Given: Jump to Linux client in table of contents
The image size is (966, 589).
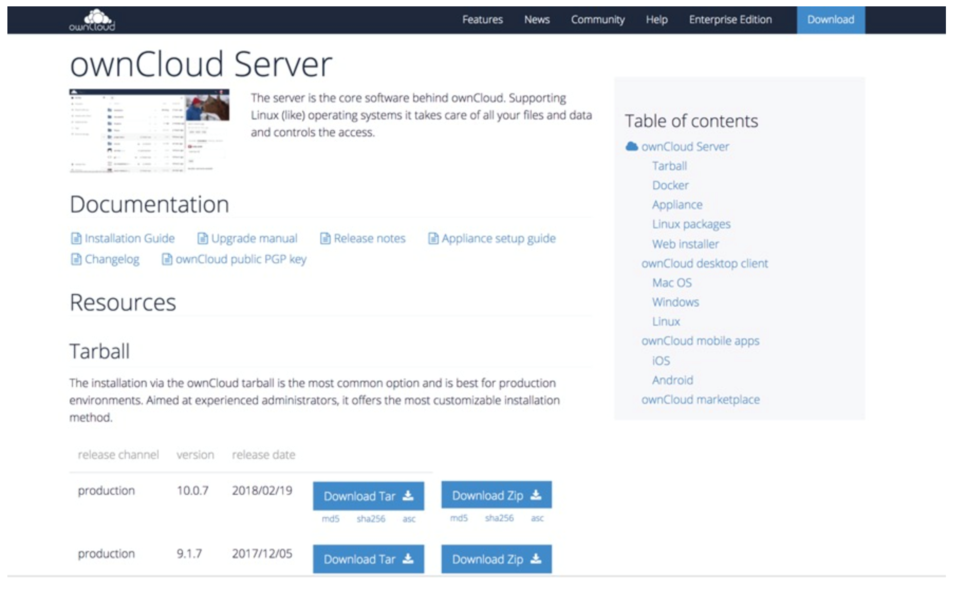Looking at the screenshot, I should click(x=666, y=322).
